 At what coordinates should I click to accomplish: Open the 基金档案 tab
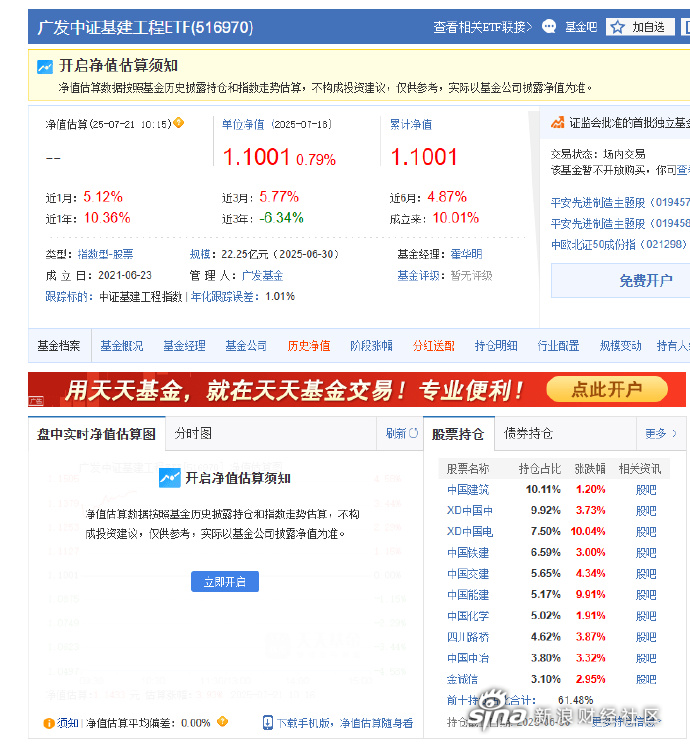(x=59, y=345)
